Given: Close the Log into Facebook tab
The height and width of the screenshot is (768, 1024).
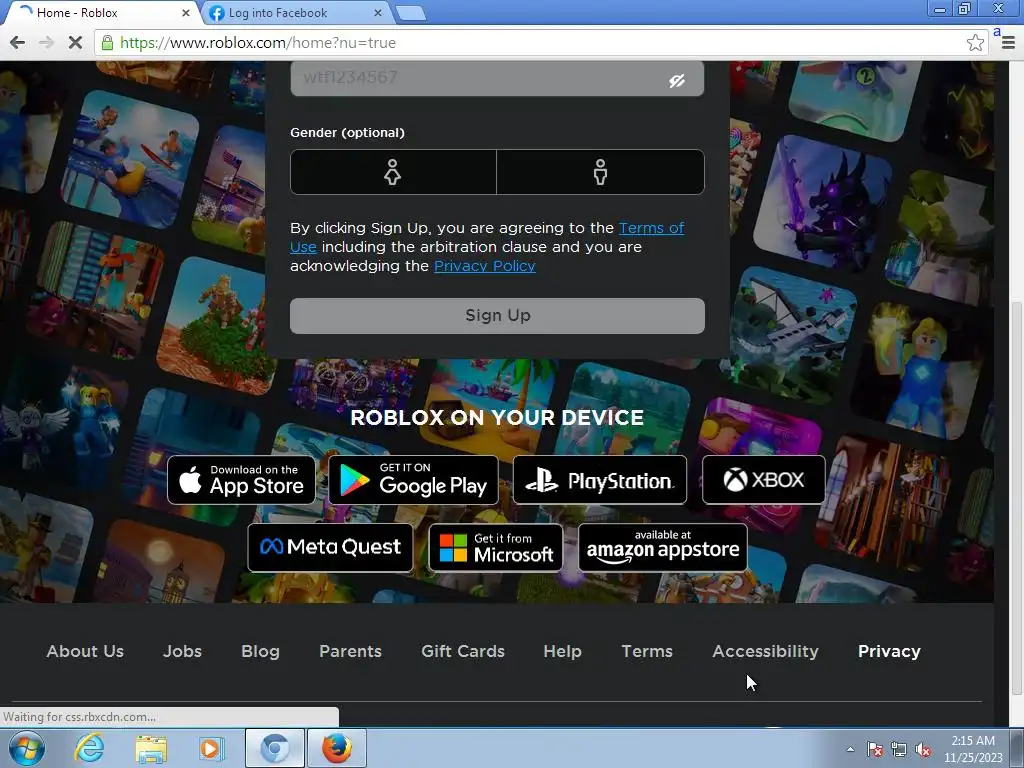Looking at the screenshot, I should click(377, 13).
